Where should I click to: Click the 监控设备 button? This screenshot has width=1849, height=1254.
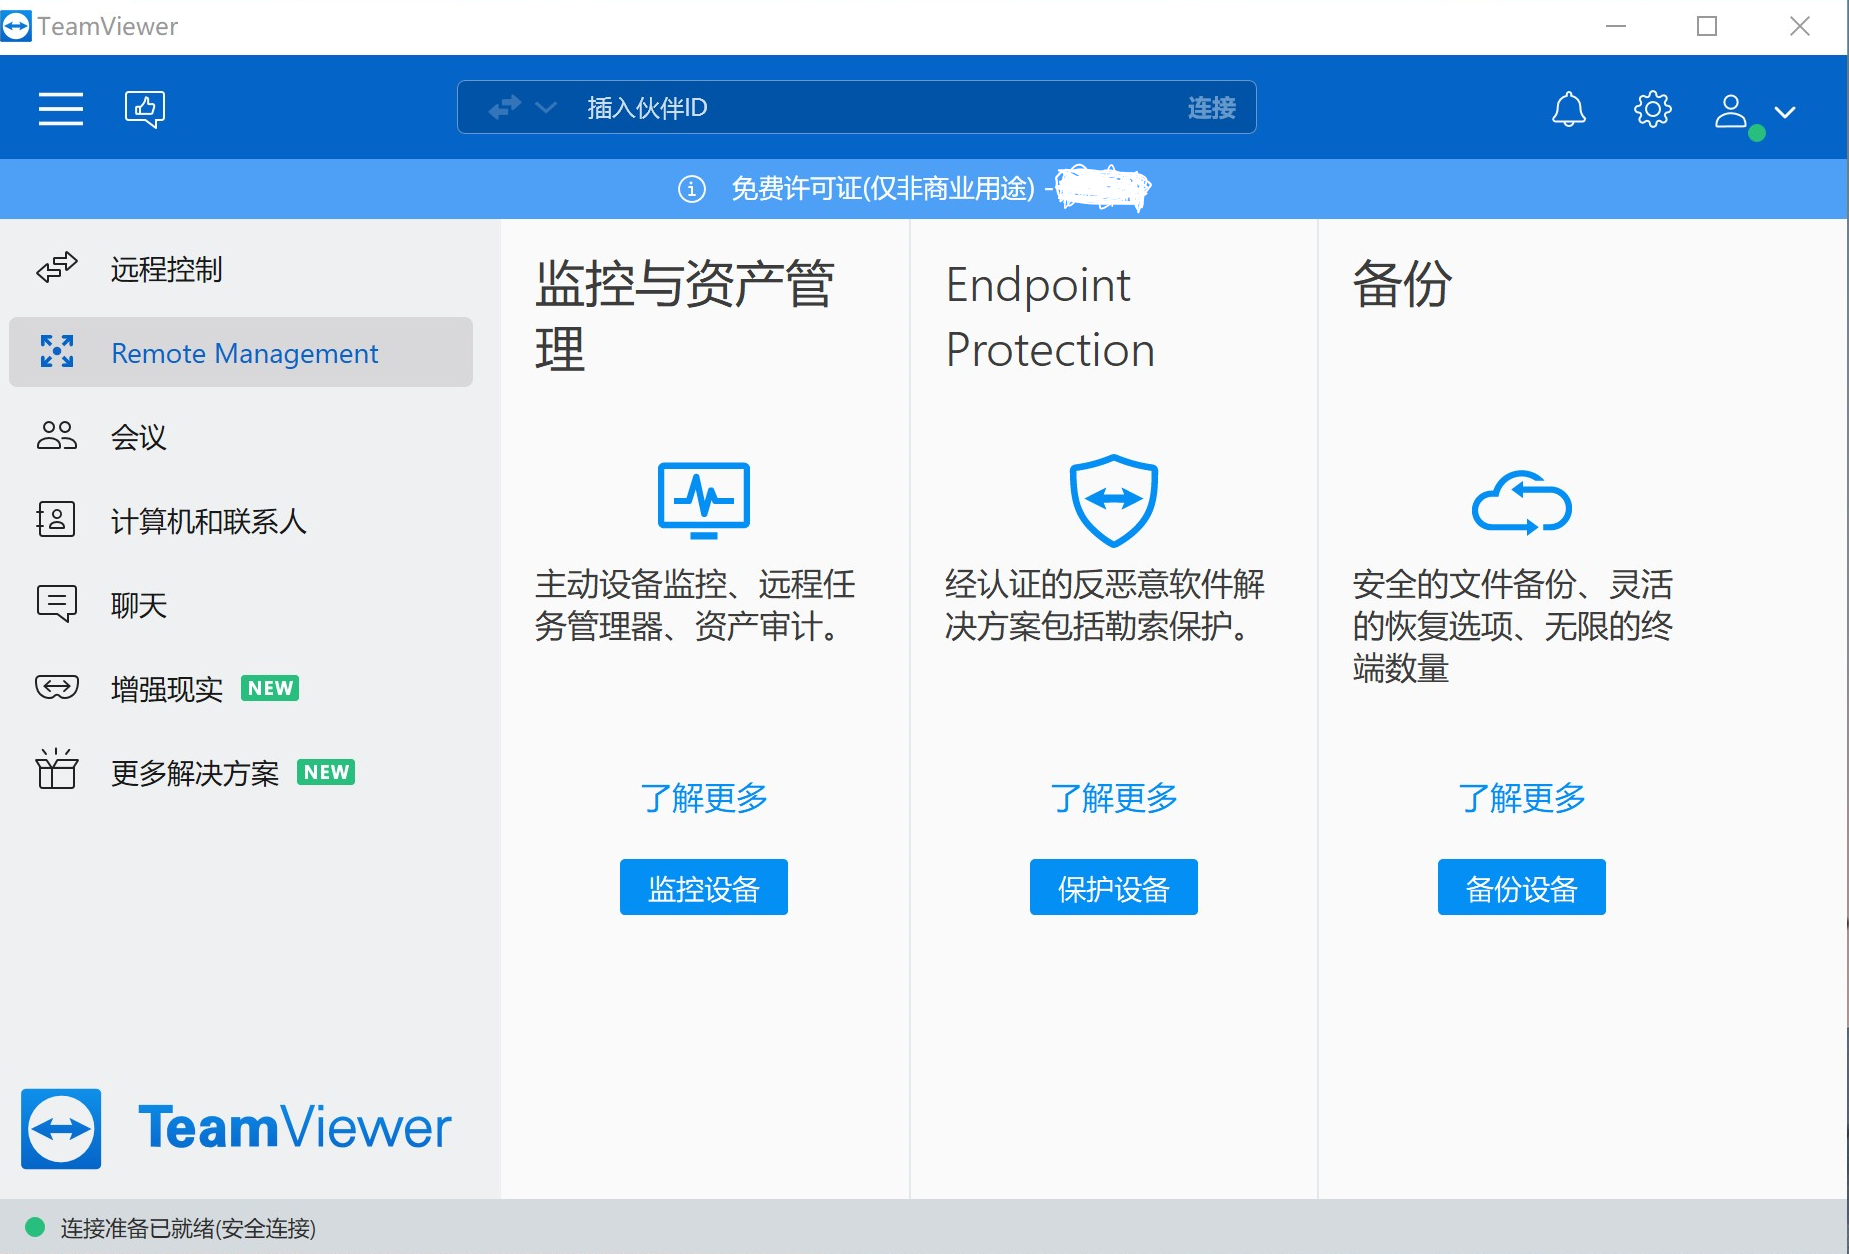point(704,887)
